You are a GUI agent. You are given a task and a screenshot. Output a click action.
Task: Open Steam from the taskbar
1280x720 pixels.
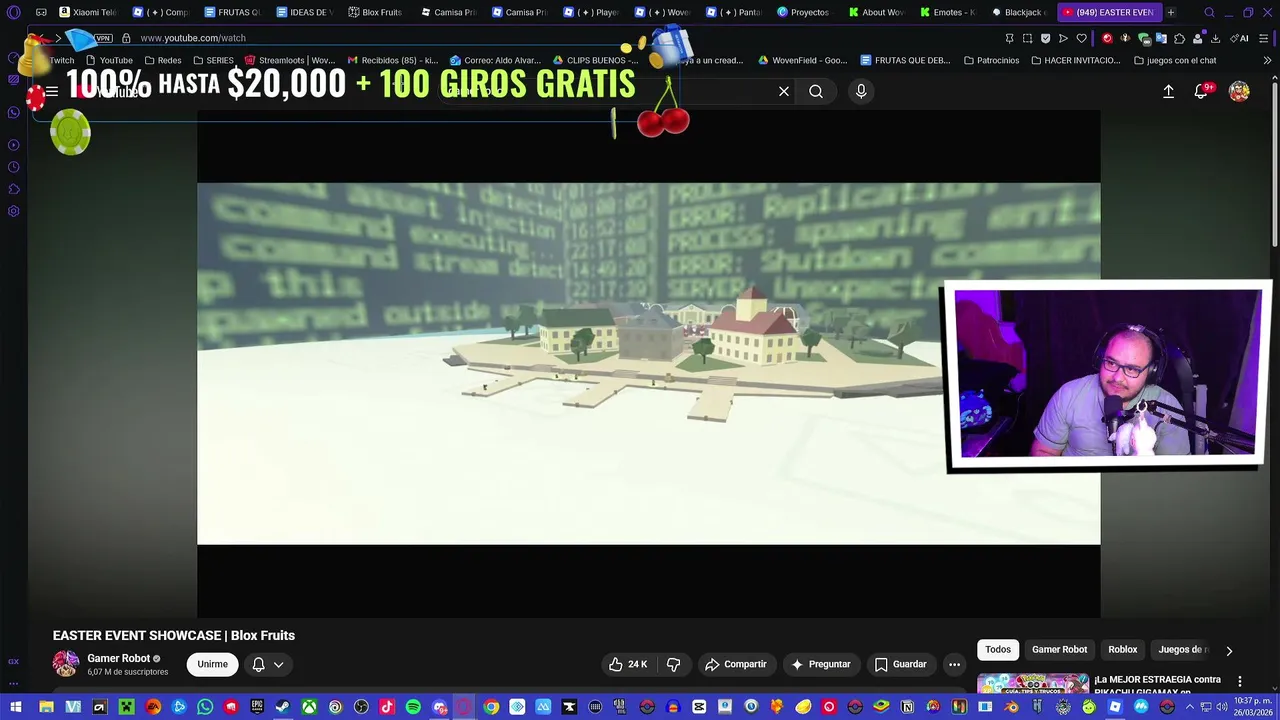(x=283, y=707)
